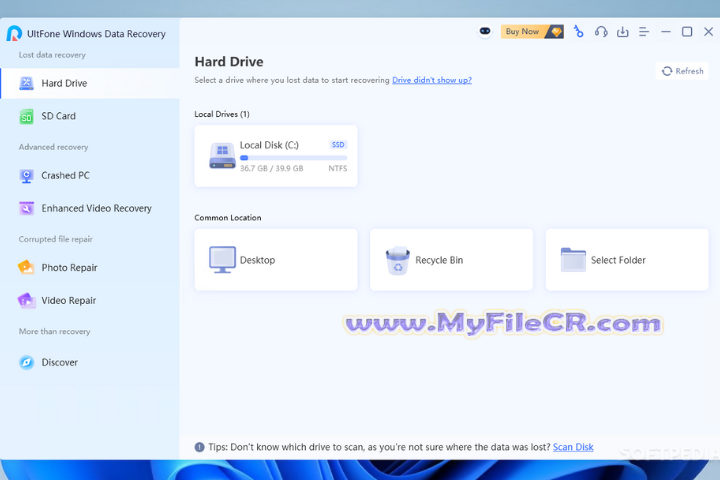Click the Crashed PC monitor icon
Image resolution: width=720 pixels, height=480 pixels.
coord(26,176)
